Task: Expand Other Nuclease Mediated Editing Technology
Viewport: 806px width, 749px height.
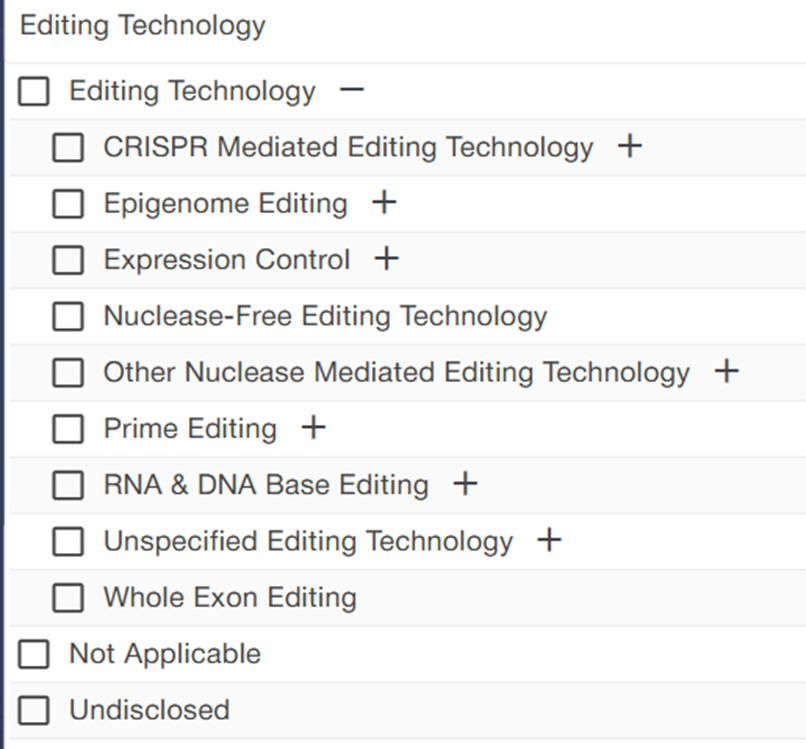Action: (726, 372)
